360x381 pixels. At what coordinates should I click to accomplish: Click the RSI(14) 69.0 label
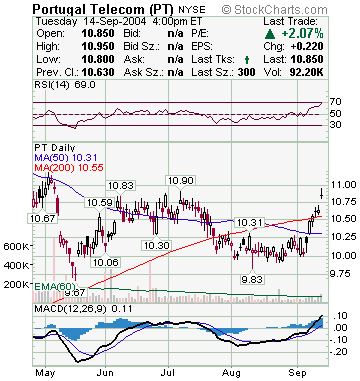(65, 85)
